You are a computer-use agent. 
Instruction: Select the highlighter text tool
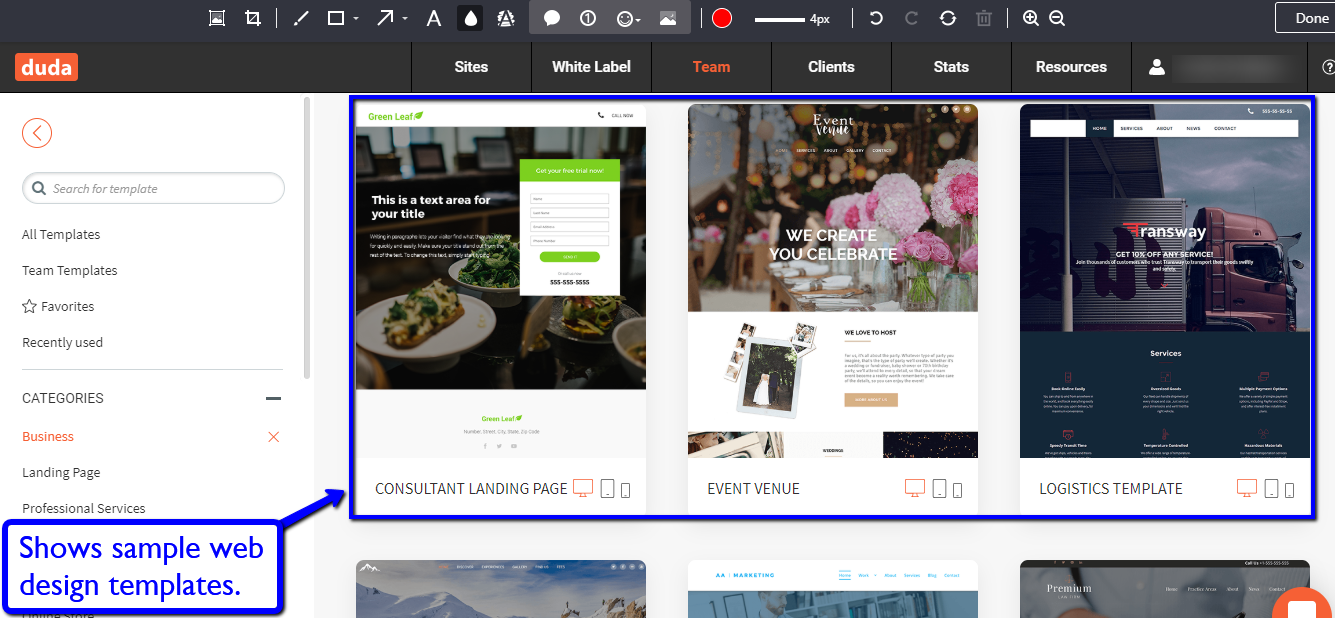506,18
